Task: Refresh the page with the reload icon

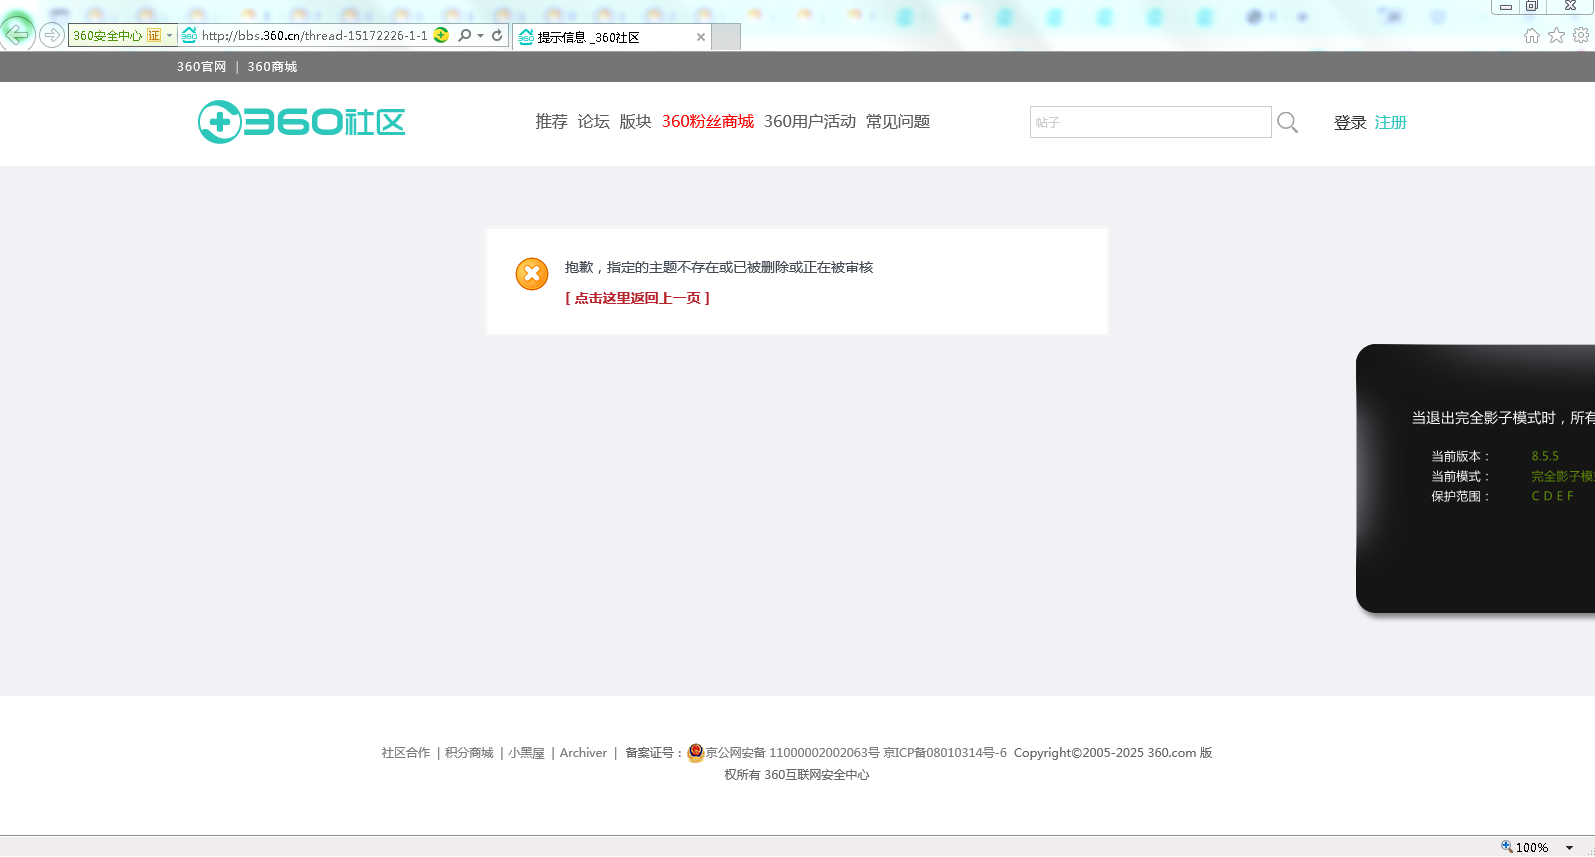Action: [497, 35]
